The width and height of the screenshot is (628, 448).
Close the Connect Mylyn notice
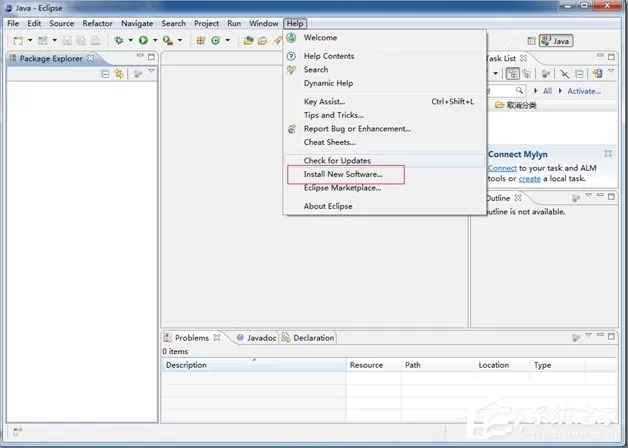pos(608,154)
